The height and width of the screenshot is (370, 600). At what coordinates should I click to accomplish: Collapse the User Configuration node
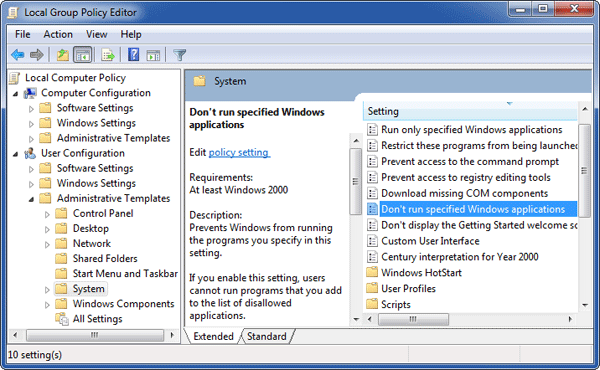pos(15,154)
